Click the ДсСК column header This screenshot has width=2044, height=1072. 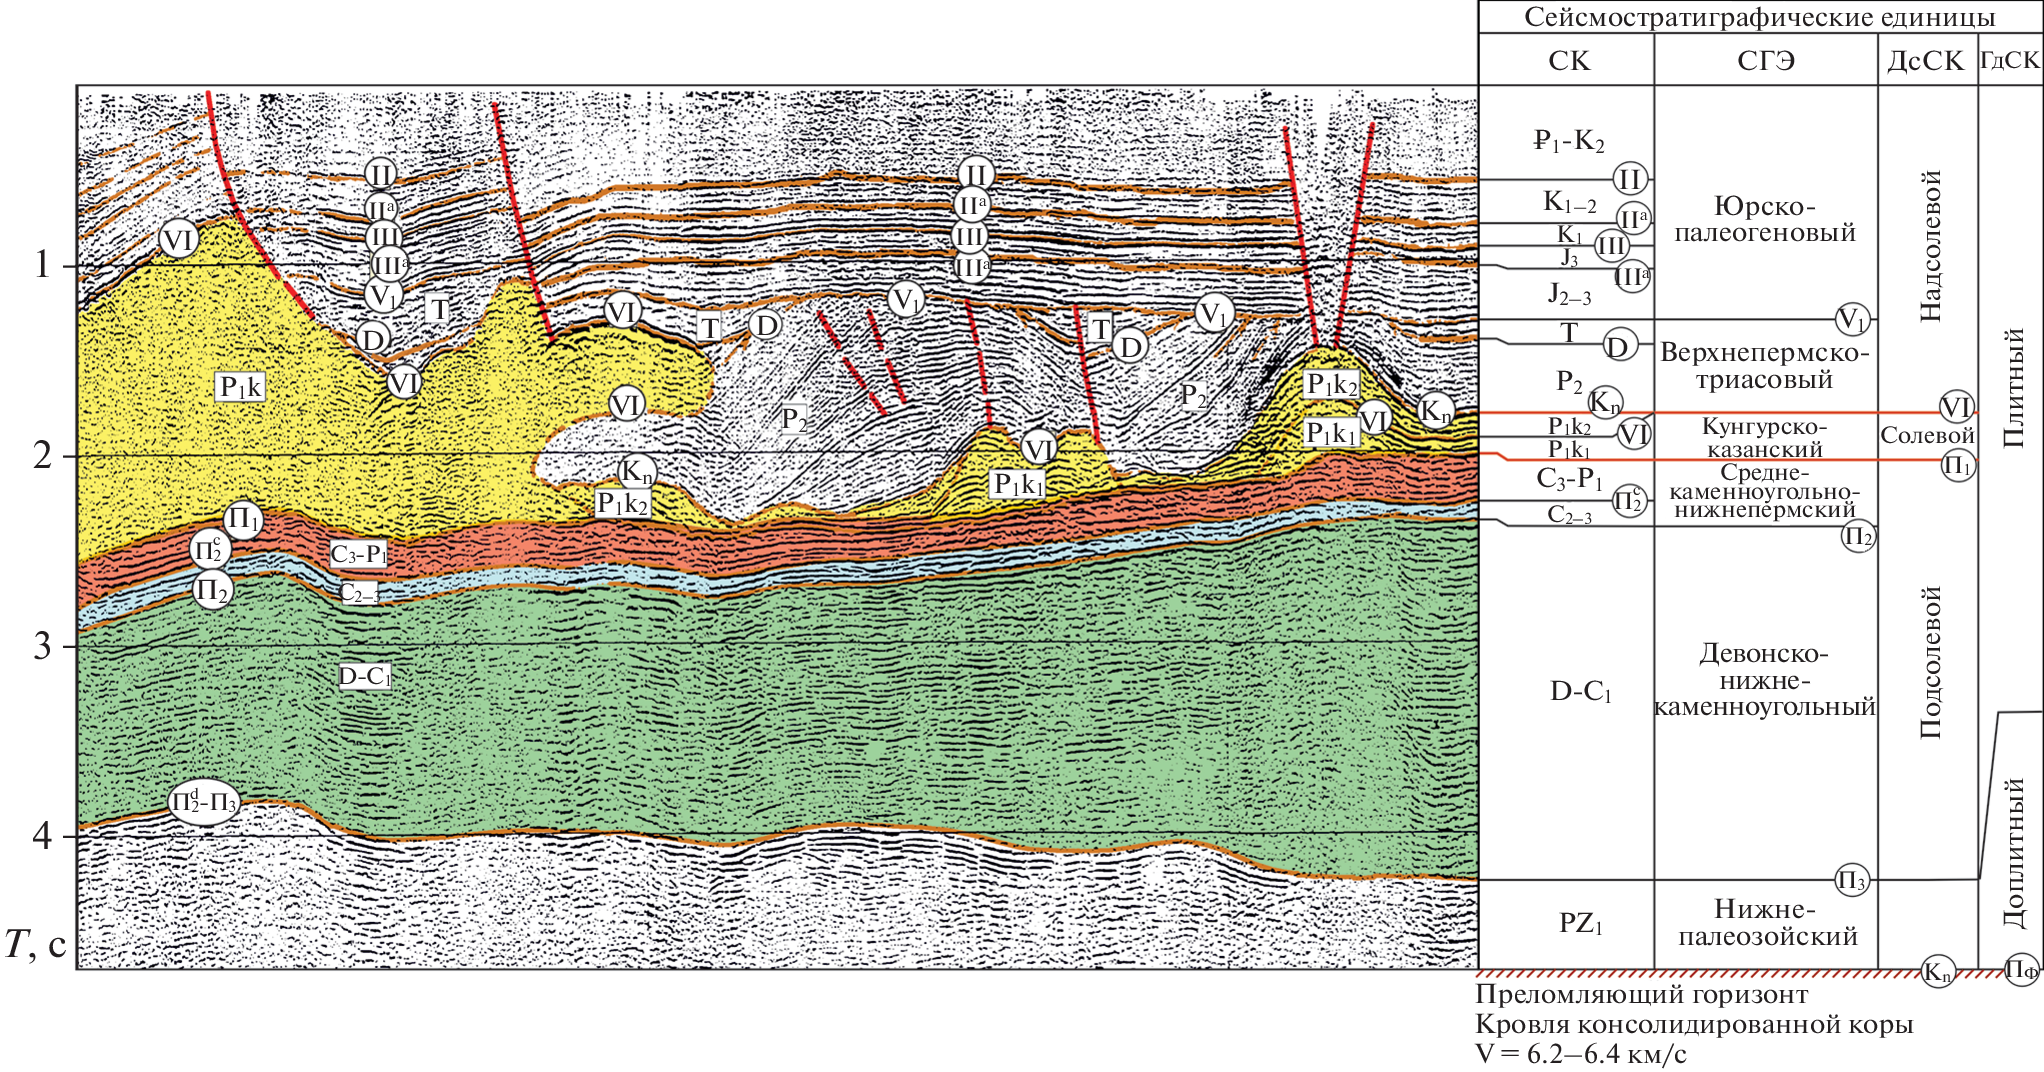point(1926,61)
